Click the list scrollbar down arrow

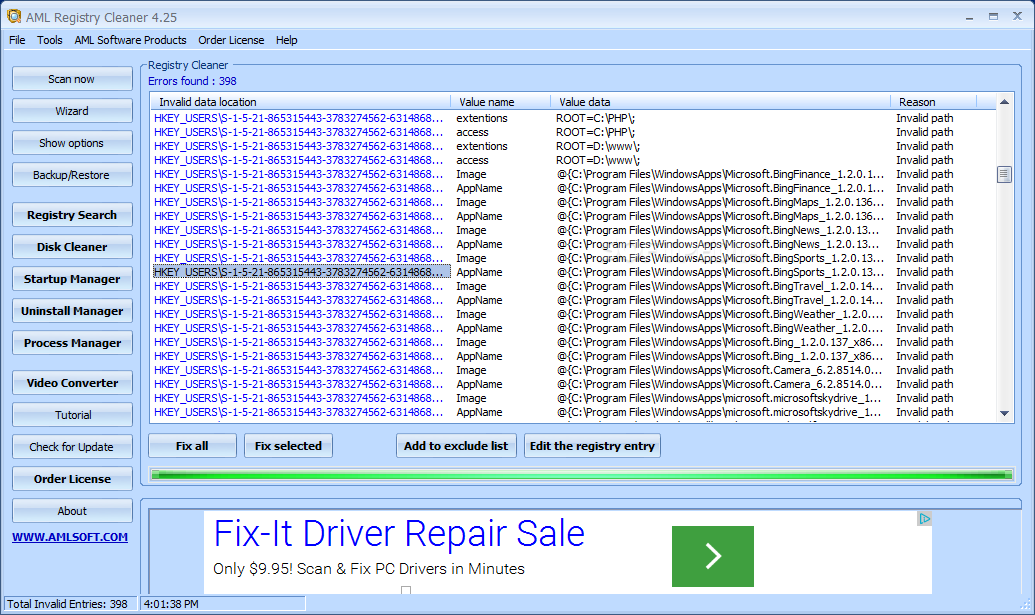click(x=1004, y=414)
